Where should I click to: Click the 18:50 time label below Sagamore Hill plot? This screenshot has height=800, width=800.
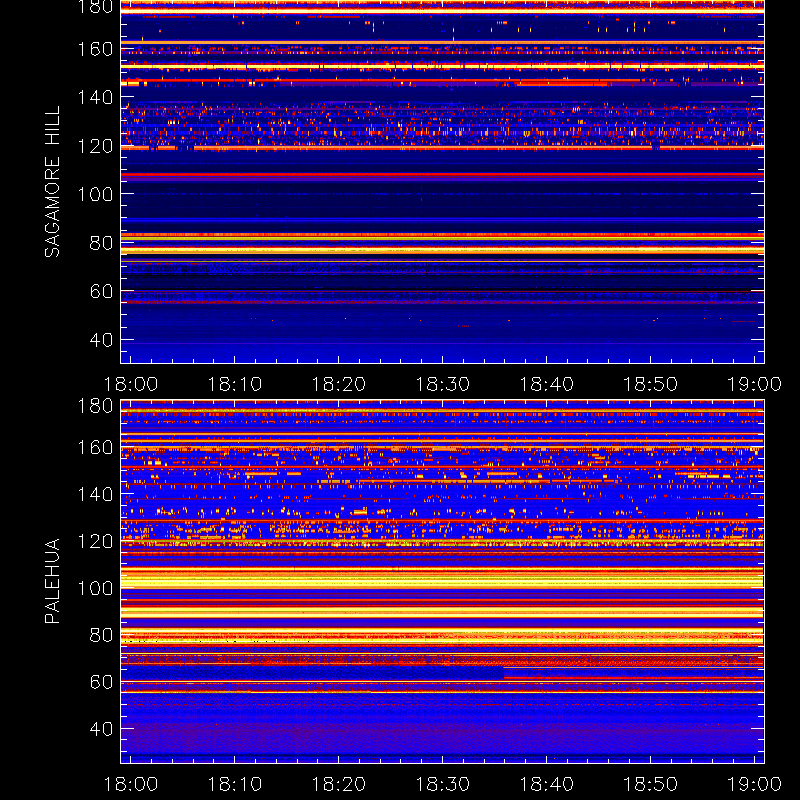point(651,384)
